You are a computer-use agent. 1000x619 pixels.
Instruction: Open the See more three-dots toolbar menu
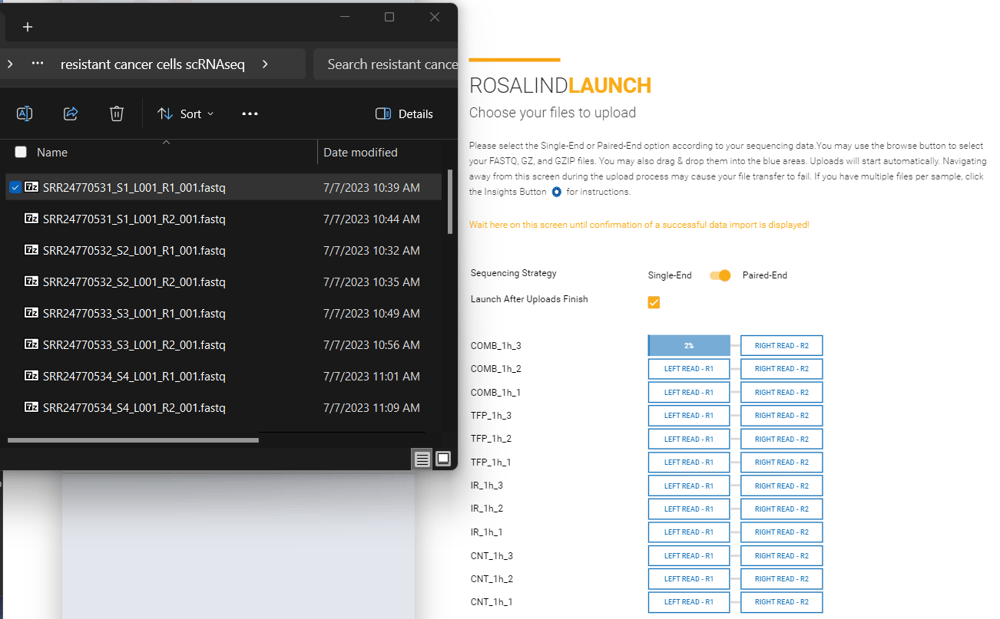250,113
